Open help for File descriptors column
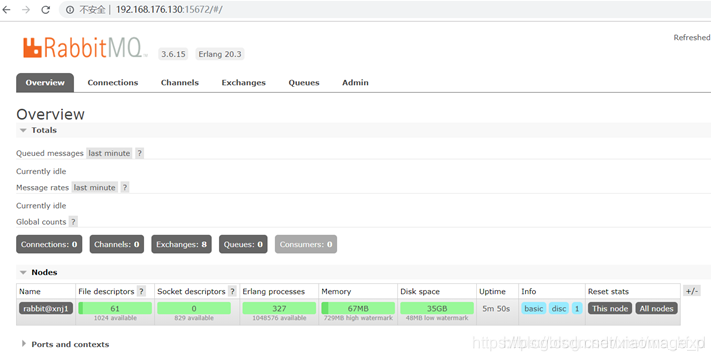The height and width of the screenshot is (361, 714). [x=142, y=291]
